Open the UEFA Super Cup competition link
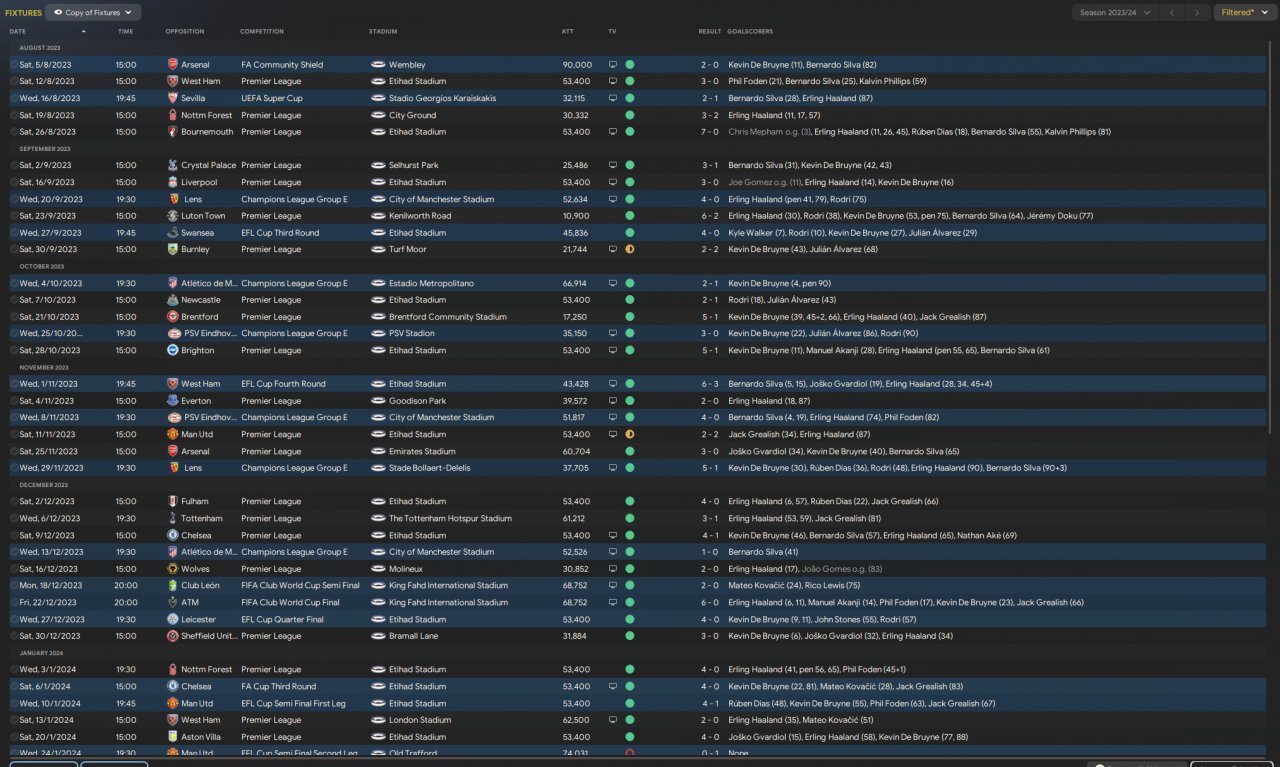This screenshot has height=767, width=1280. tap(272, 98)
